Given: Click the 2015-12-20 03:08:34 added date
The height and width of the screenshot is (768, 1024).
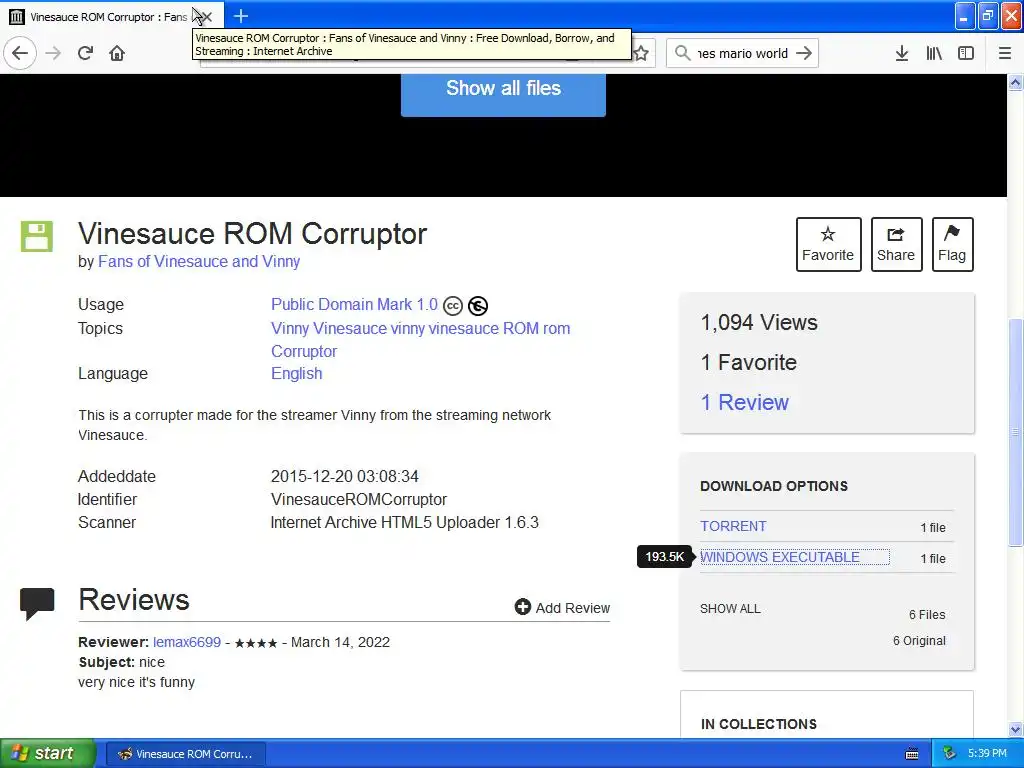Looking at the screenshot, I should [x=345, y=476].
